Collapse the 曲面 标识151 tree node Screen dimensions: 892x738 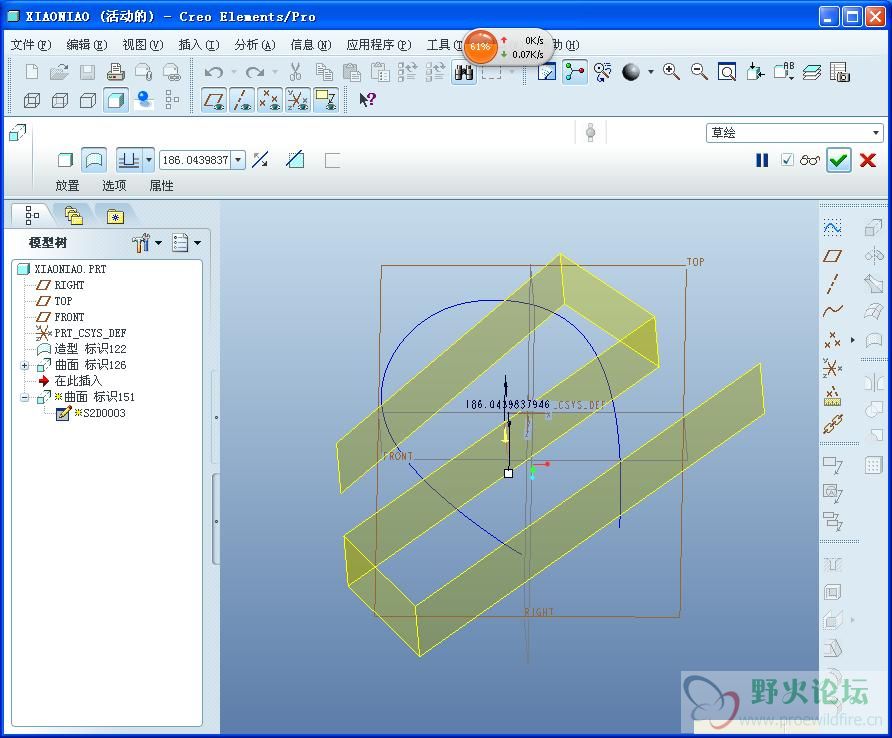click(x=24, y=397)
